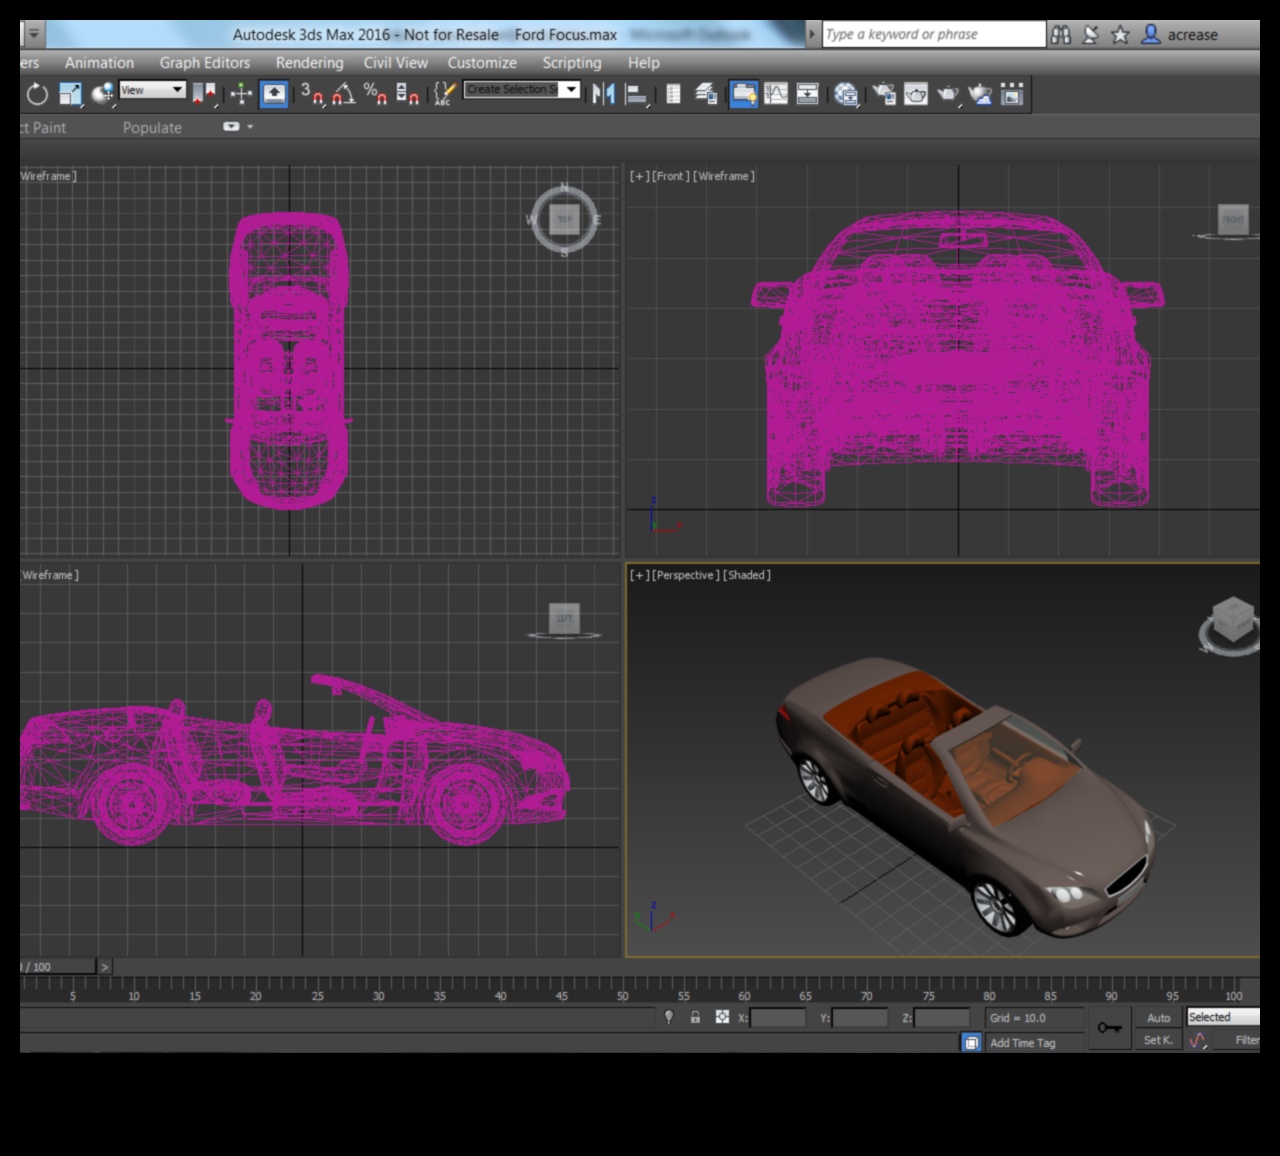Click the Undo icon

pyautogui.click(x=37, y=94)
